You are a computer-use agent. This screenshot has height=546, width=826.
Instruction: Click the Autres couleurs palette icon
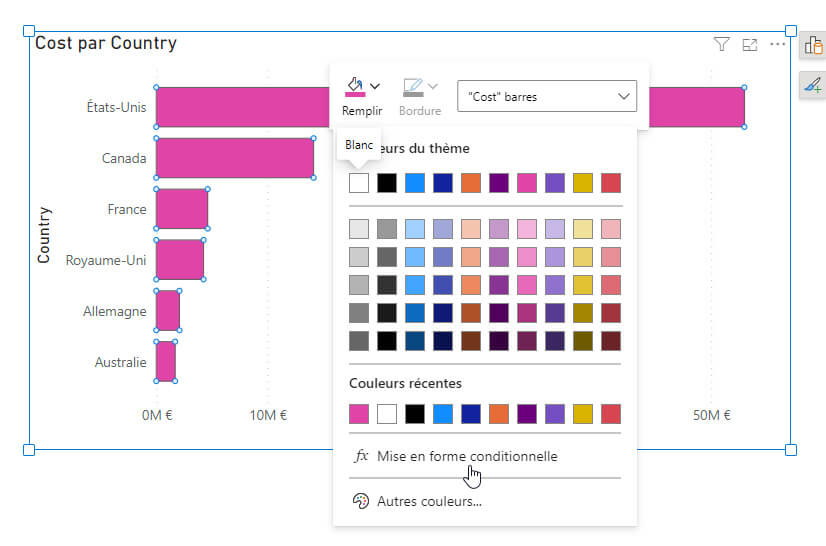361,501
